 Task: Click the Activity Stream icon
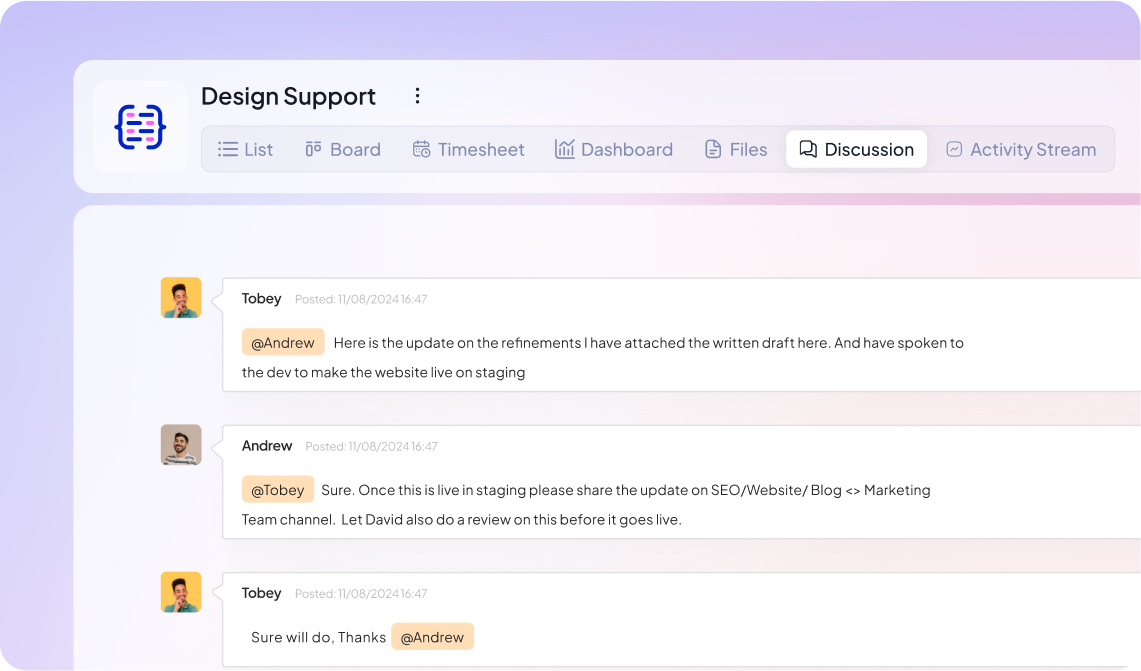pos(954,149)
